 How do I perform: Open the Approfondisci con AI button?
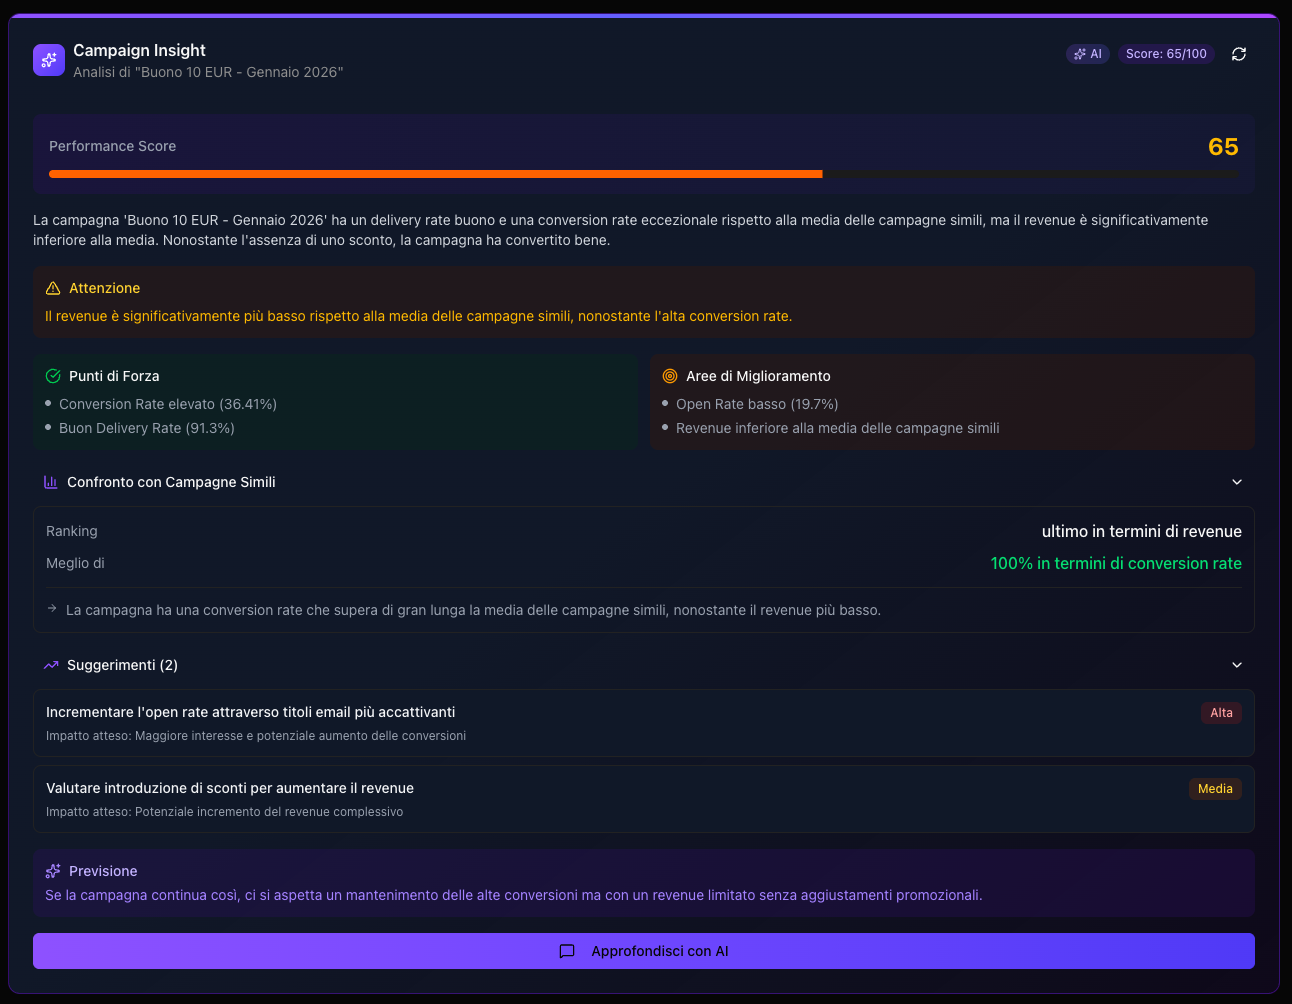pos(645,951)
